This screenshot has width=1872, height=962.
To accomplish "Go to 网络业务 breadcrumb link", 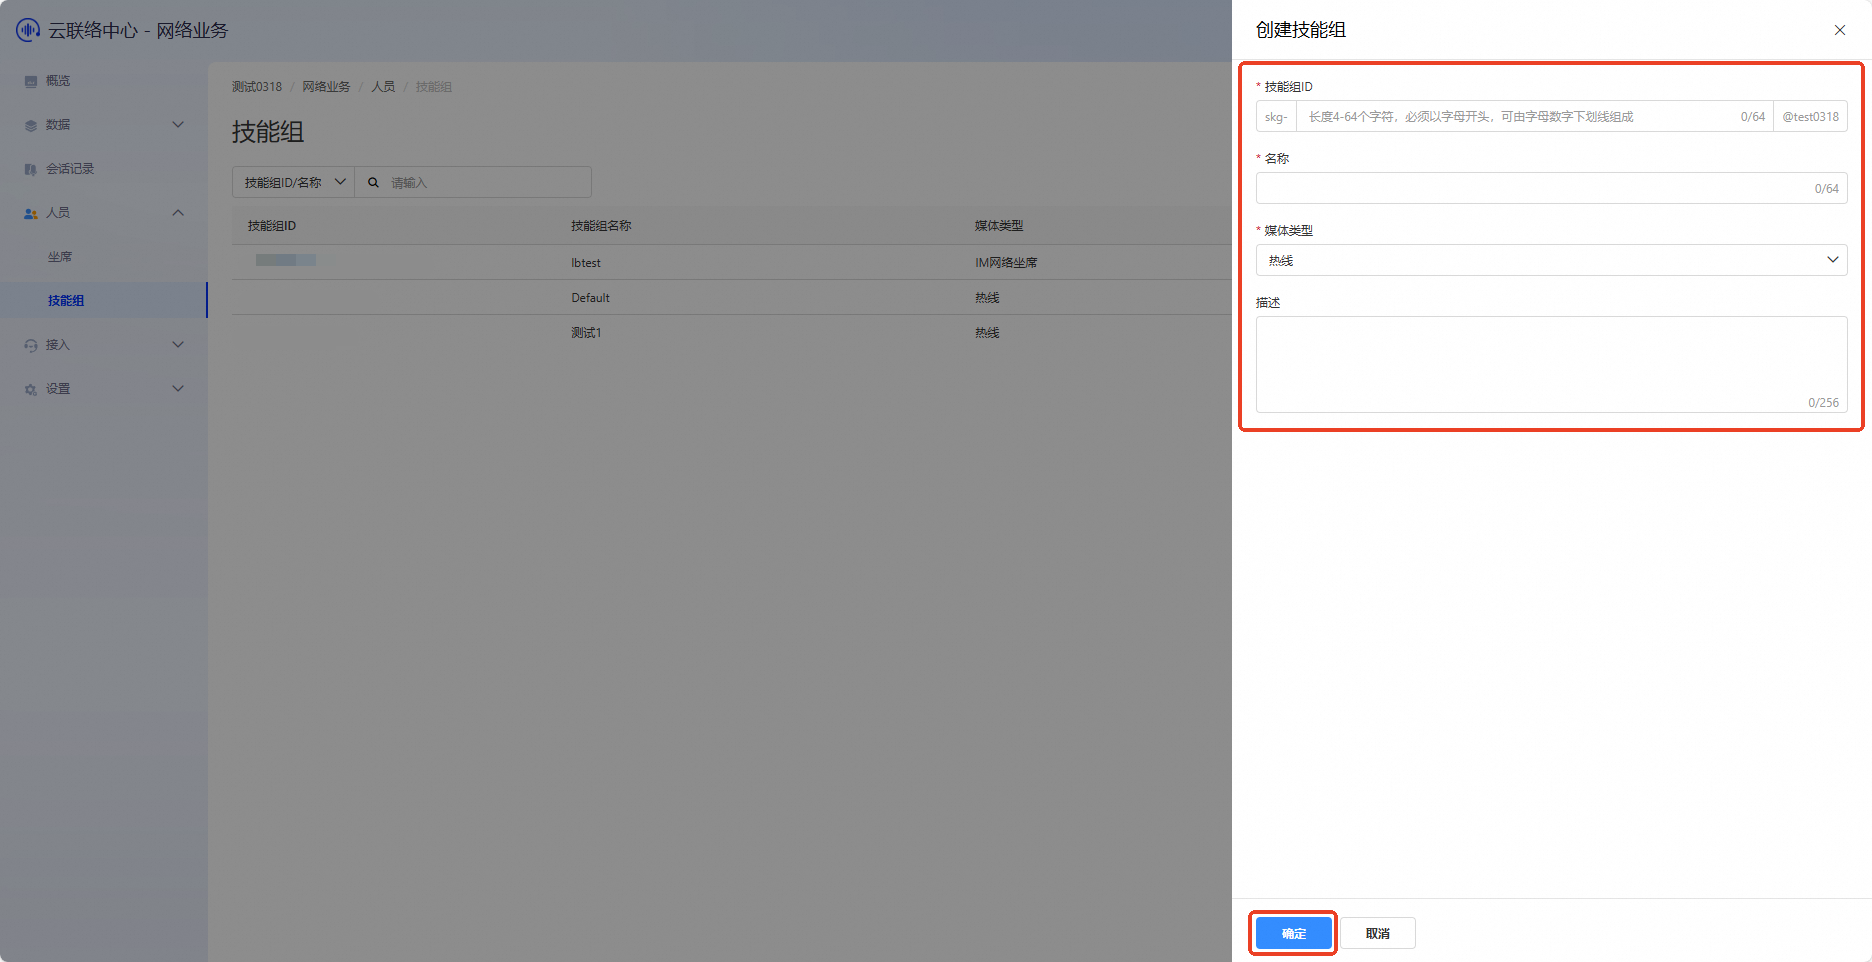I will coord(327,87).
